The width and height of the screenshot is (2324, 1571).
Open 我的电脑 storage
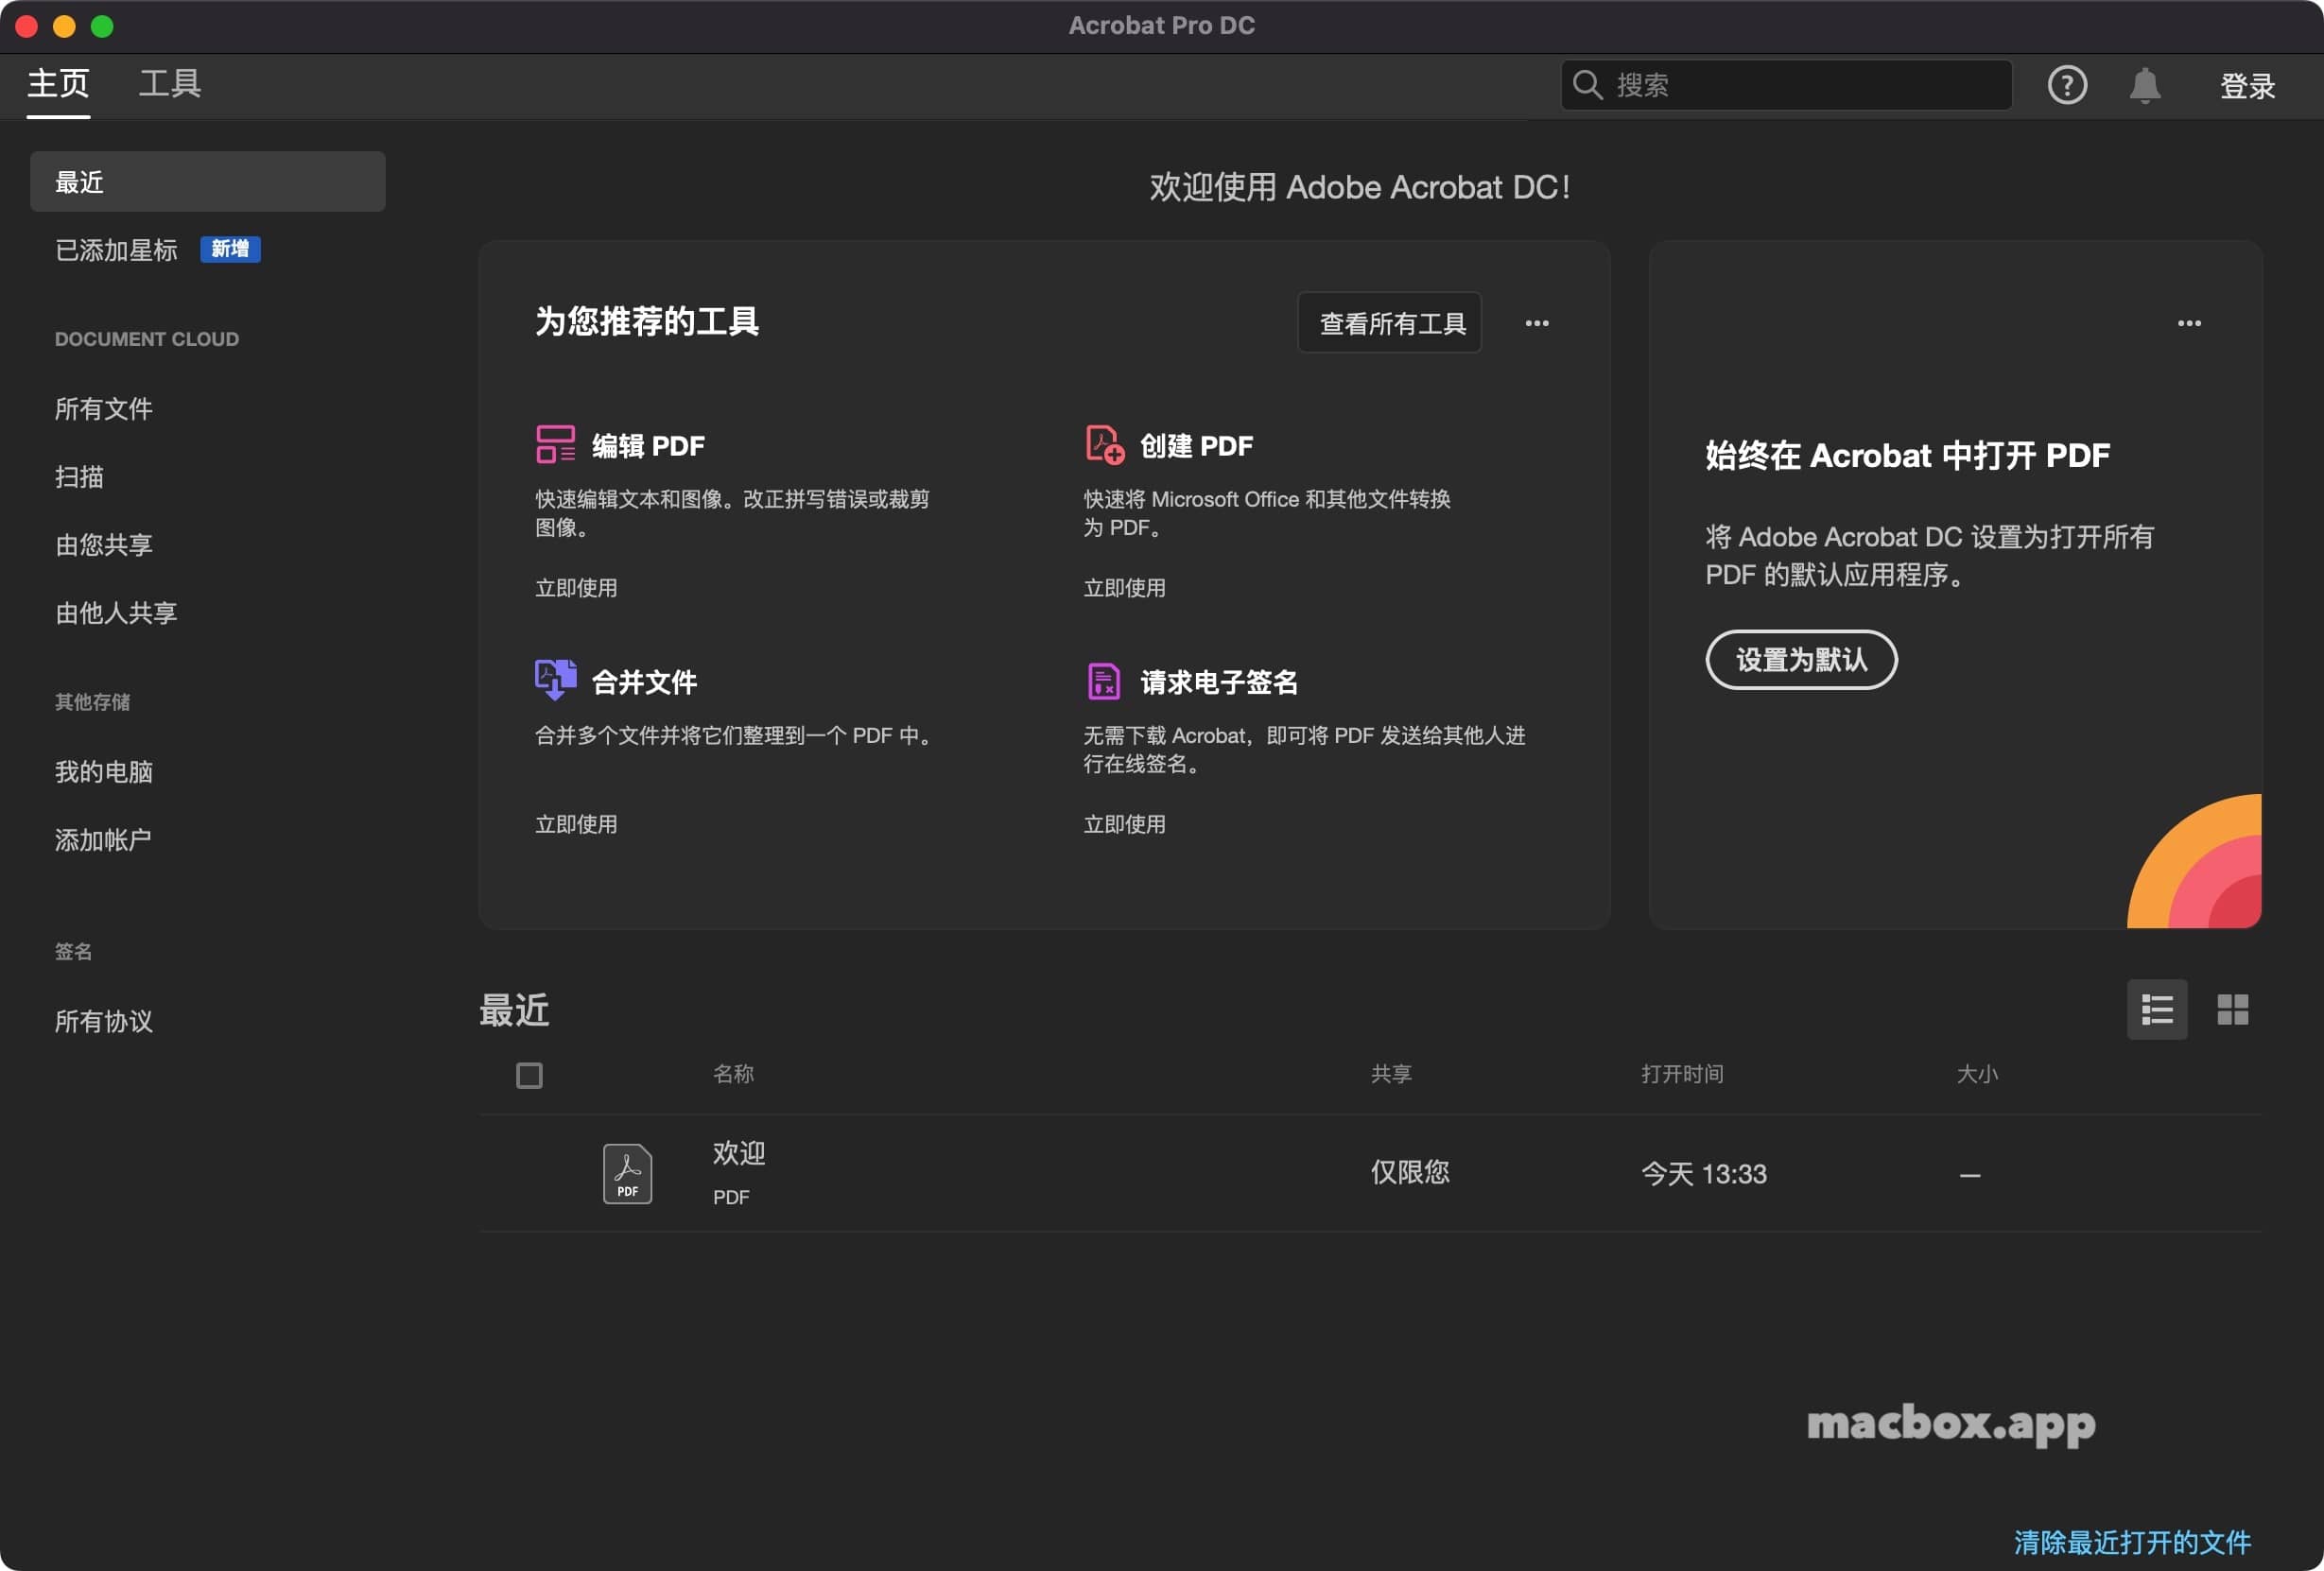coord(104,772)
